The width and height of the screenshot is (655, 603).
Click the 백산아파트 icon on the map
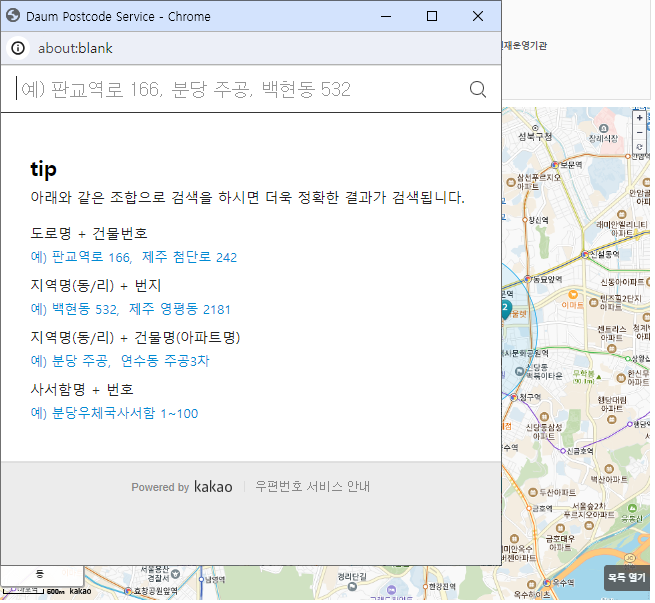tap(609, 469)
